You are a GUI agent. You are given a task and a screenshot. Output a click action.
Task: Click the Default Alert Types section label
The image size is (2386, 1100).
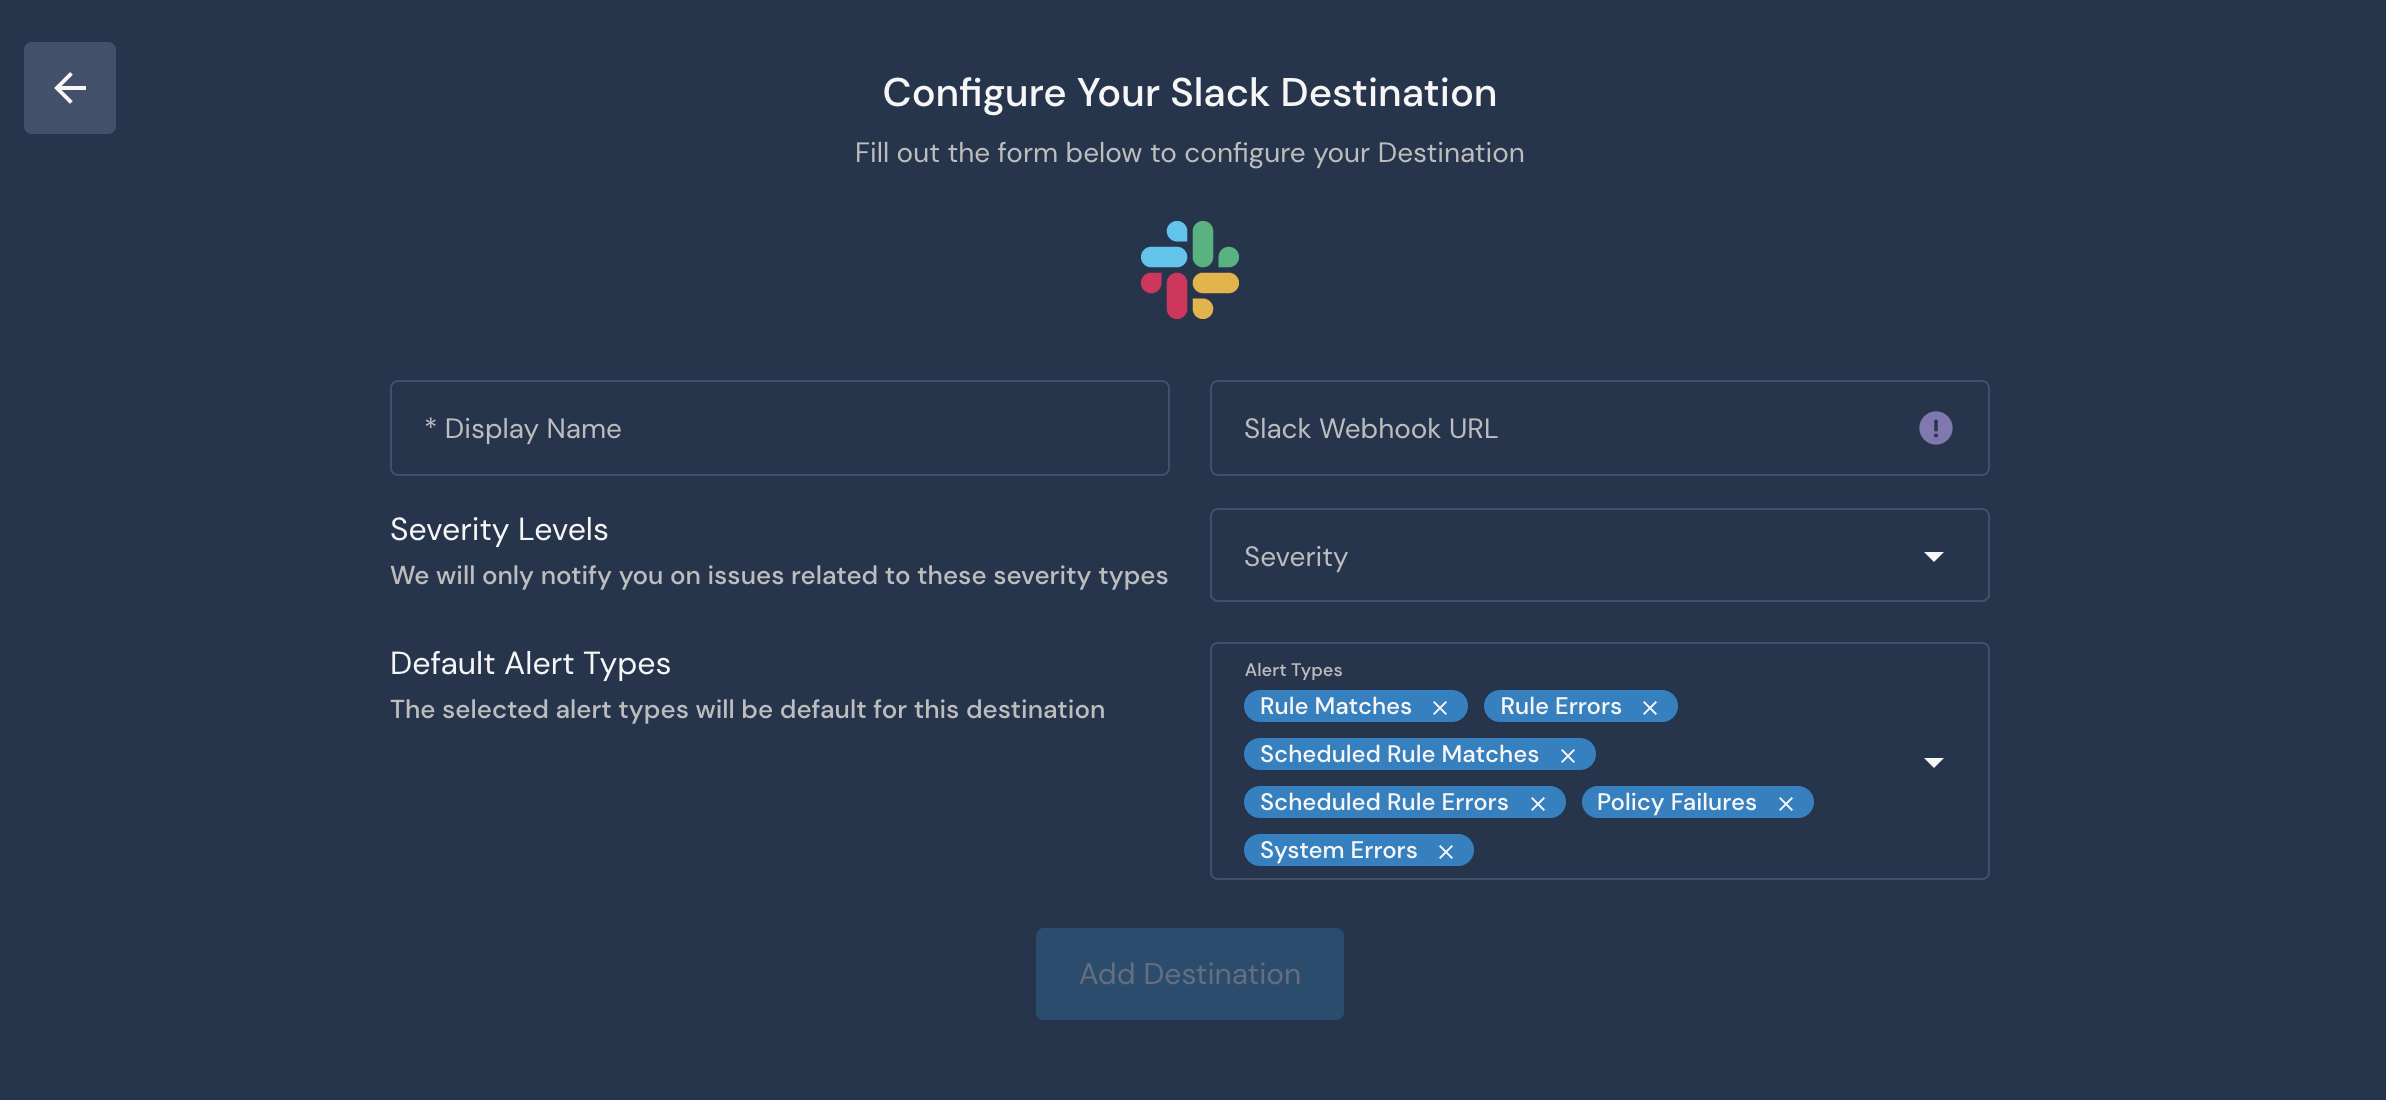click(x=530, y=663)
